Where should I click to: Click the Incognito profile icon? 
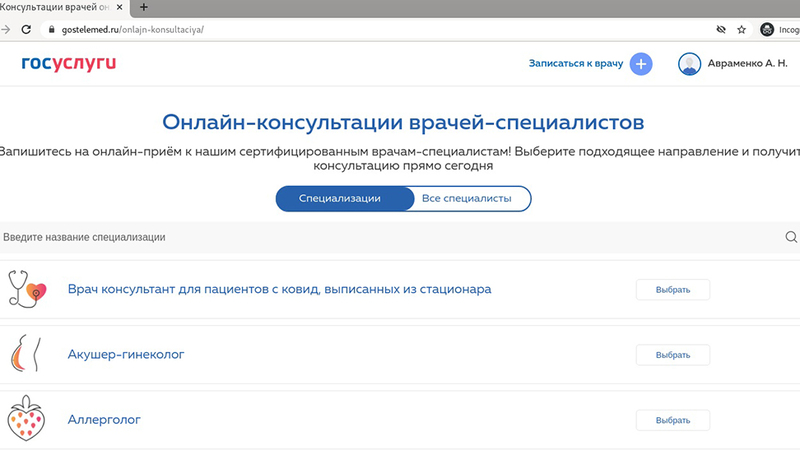coord(767,30)
